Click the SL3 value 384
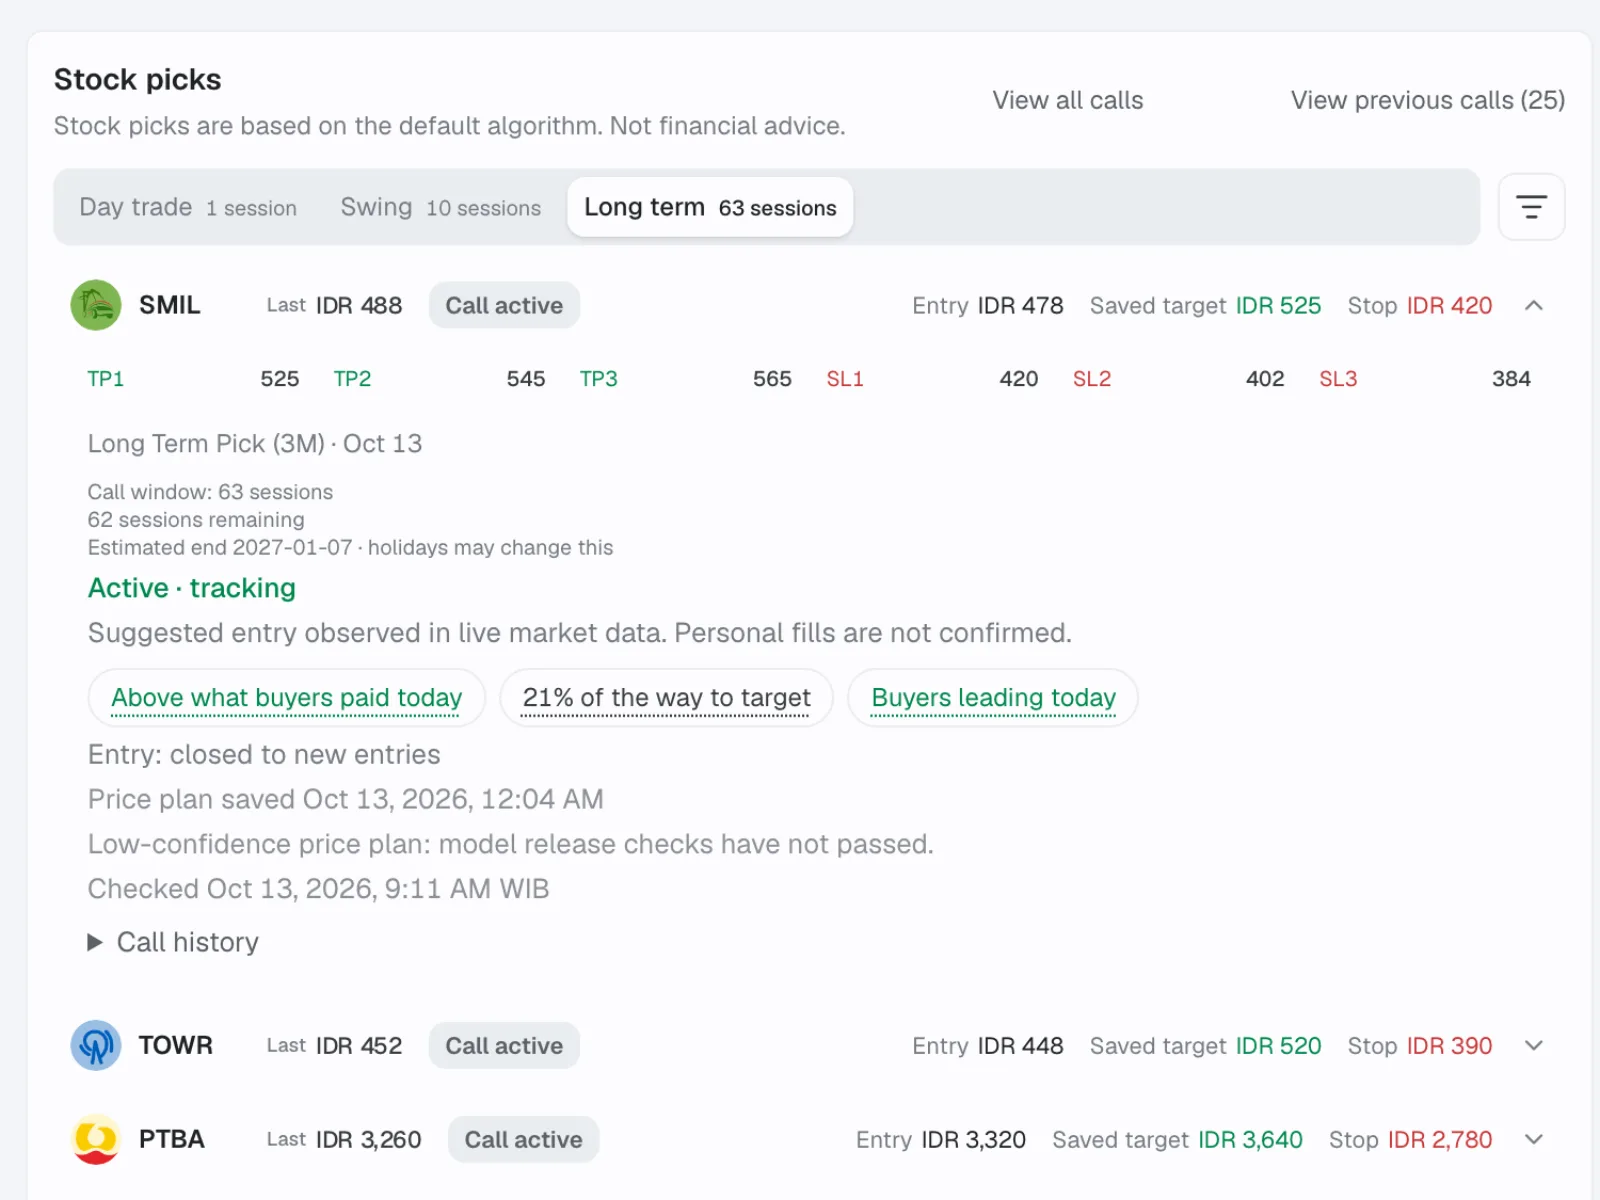This screenshot has height=1200, width=1600. (x=1511, y=379)
